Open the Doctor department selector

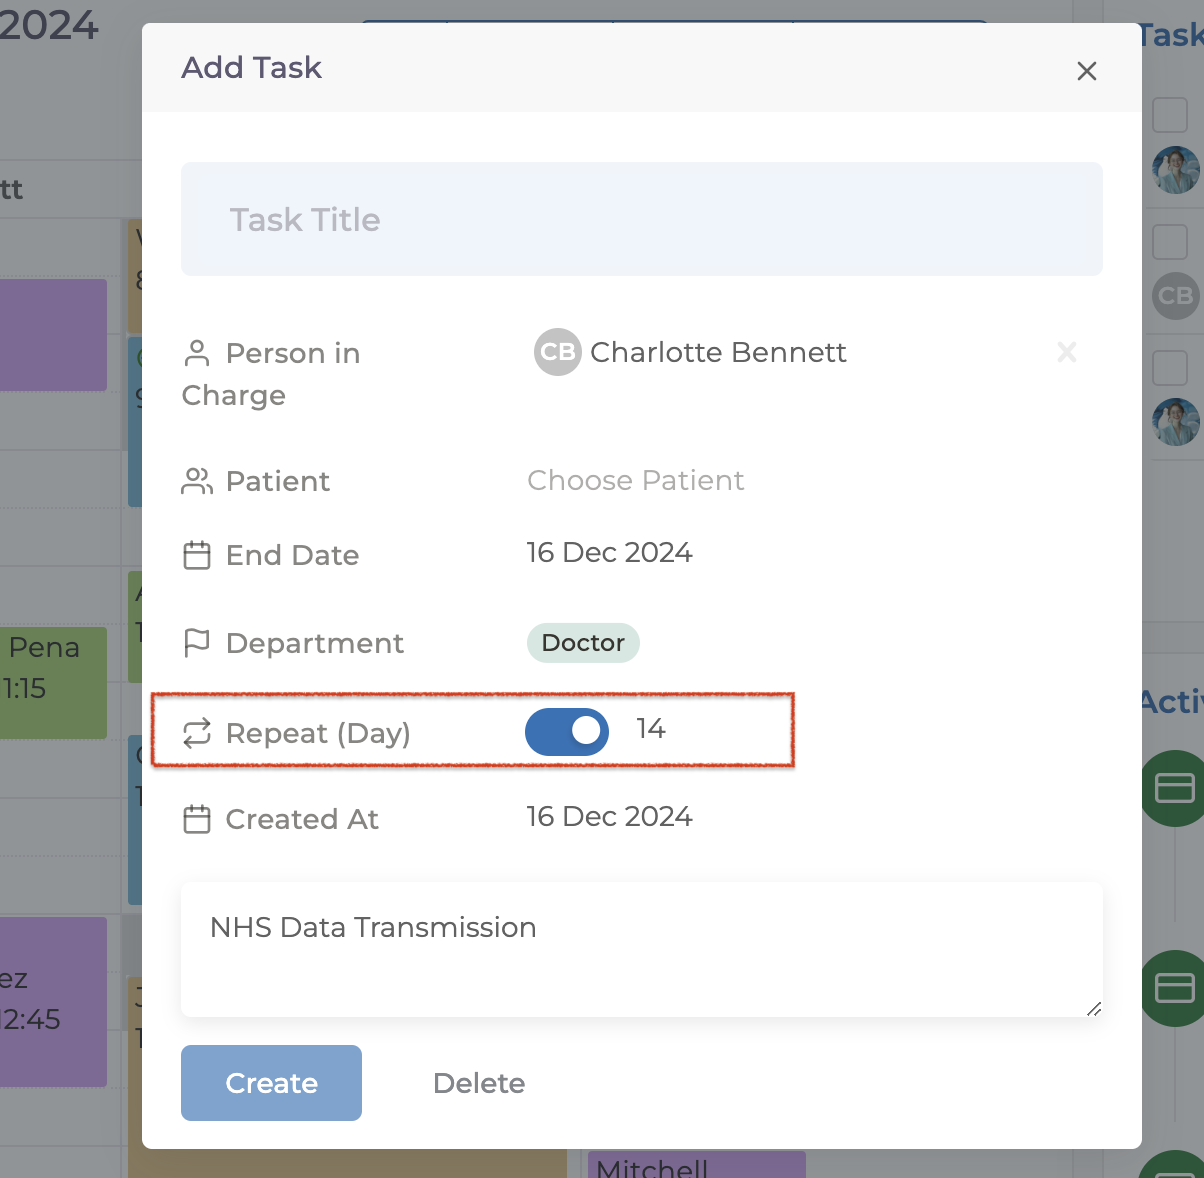pyautogui.click(x=583, y=643)
